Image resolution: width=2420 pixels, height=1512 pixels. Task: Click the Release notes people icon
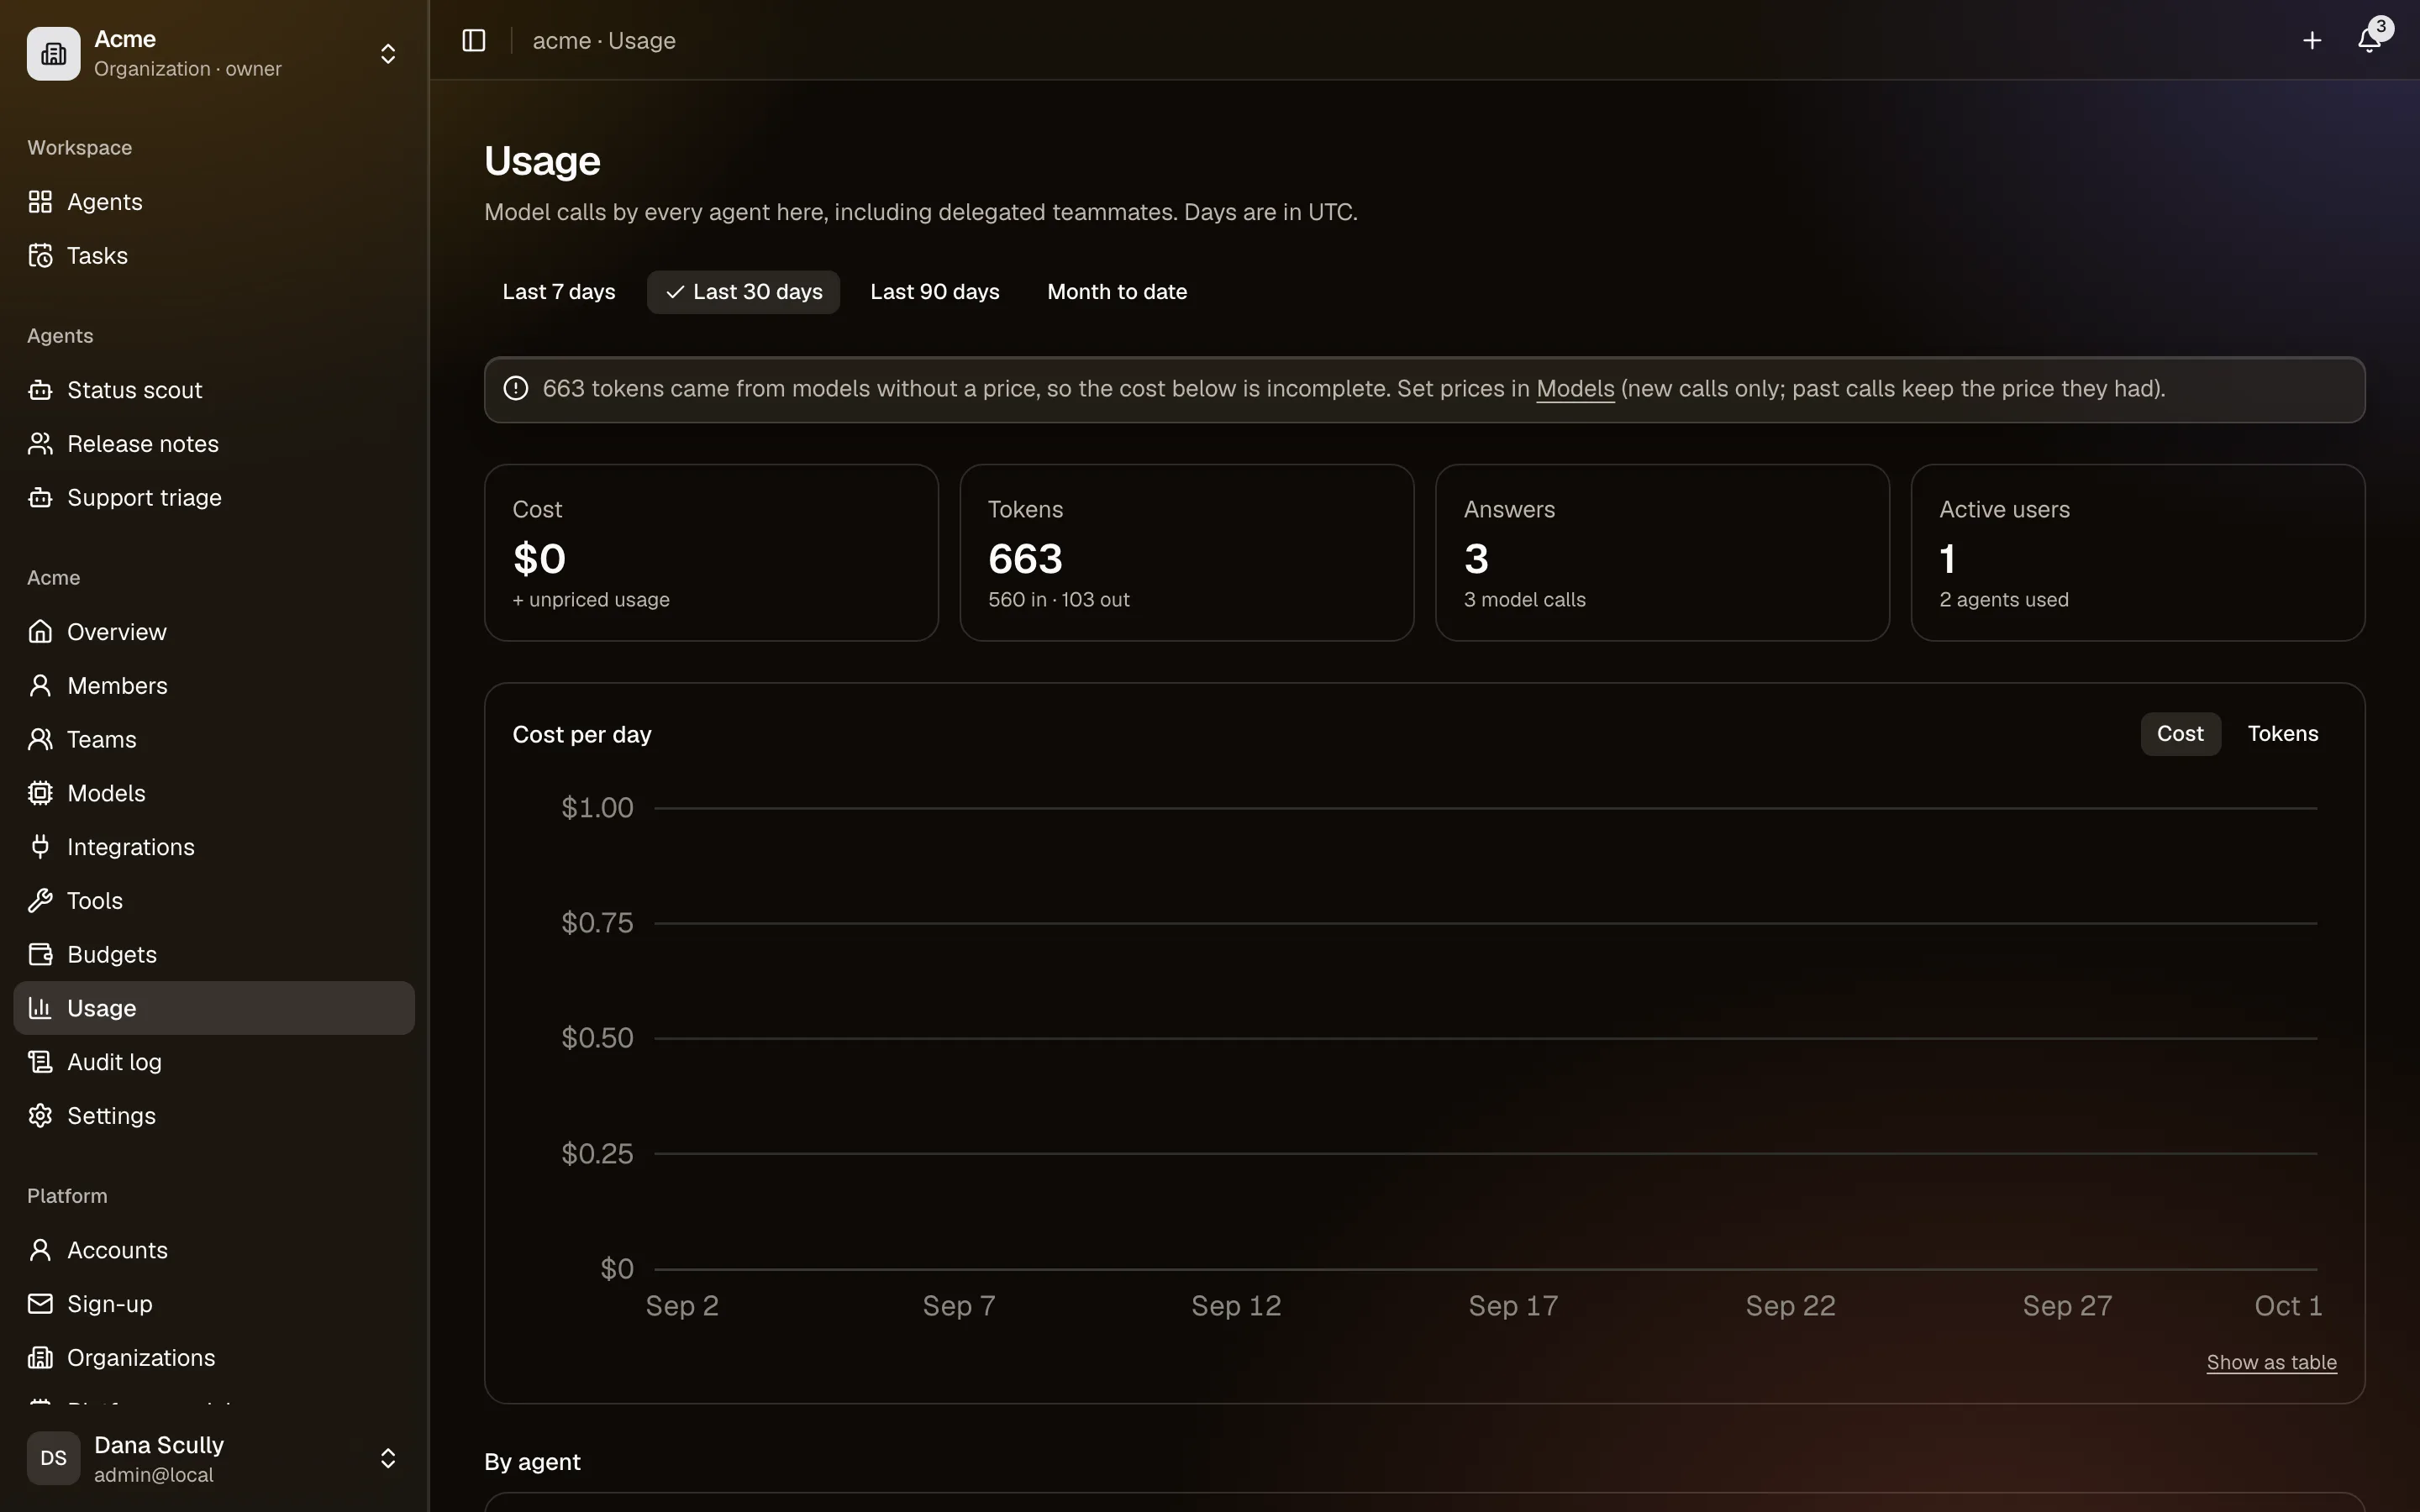(x=40, y=444)
